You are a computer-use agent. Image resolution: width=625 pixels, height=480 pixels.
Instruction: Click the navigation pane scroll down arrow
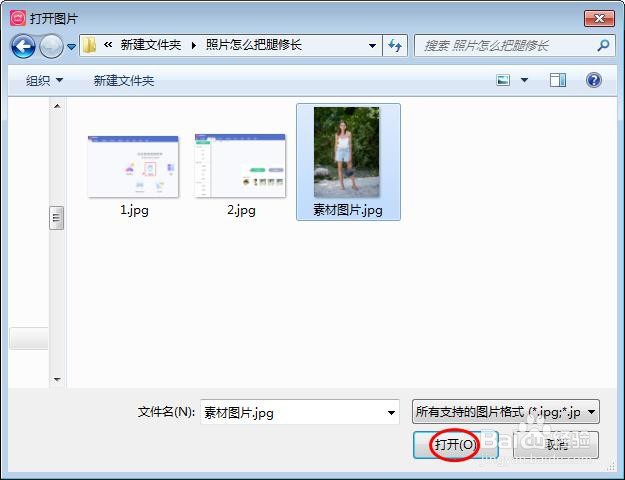pos(57,379)
